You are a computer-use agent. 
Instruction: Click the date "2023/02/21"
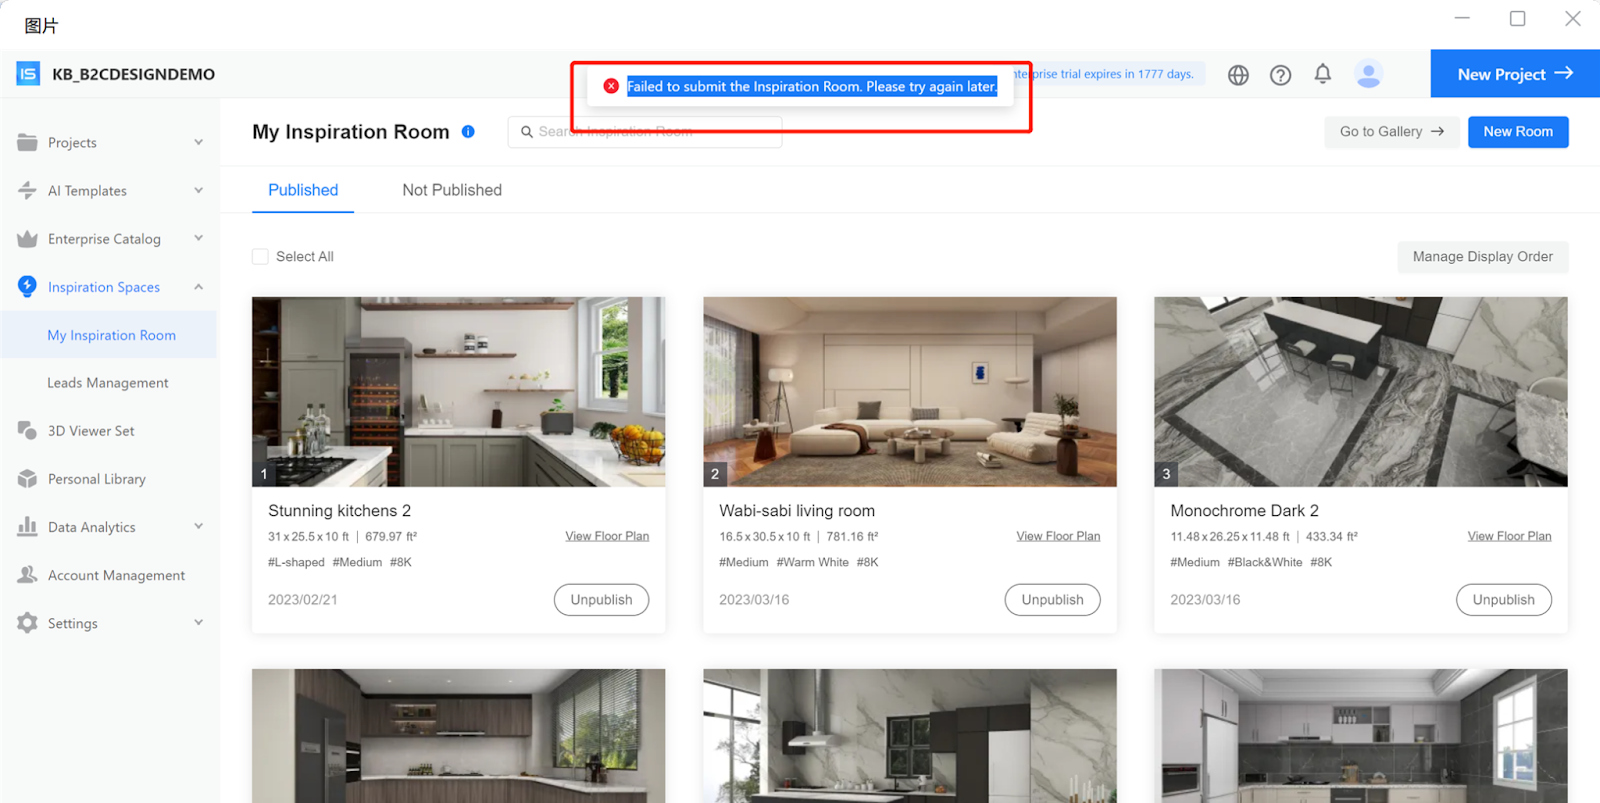(x=303, y=600)
